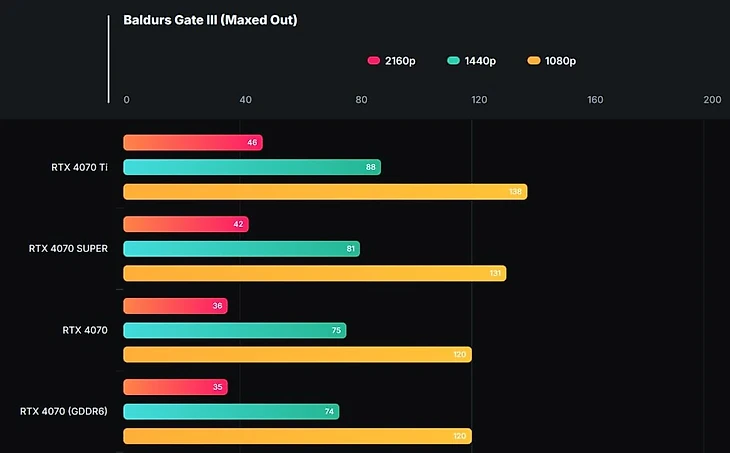This screenshot has width=730, height=453.
Task: Click the teal 1440p legend swatch
Action: [x=453, y=61]
